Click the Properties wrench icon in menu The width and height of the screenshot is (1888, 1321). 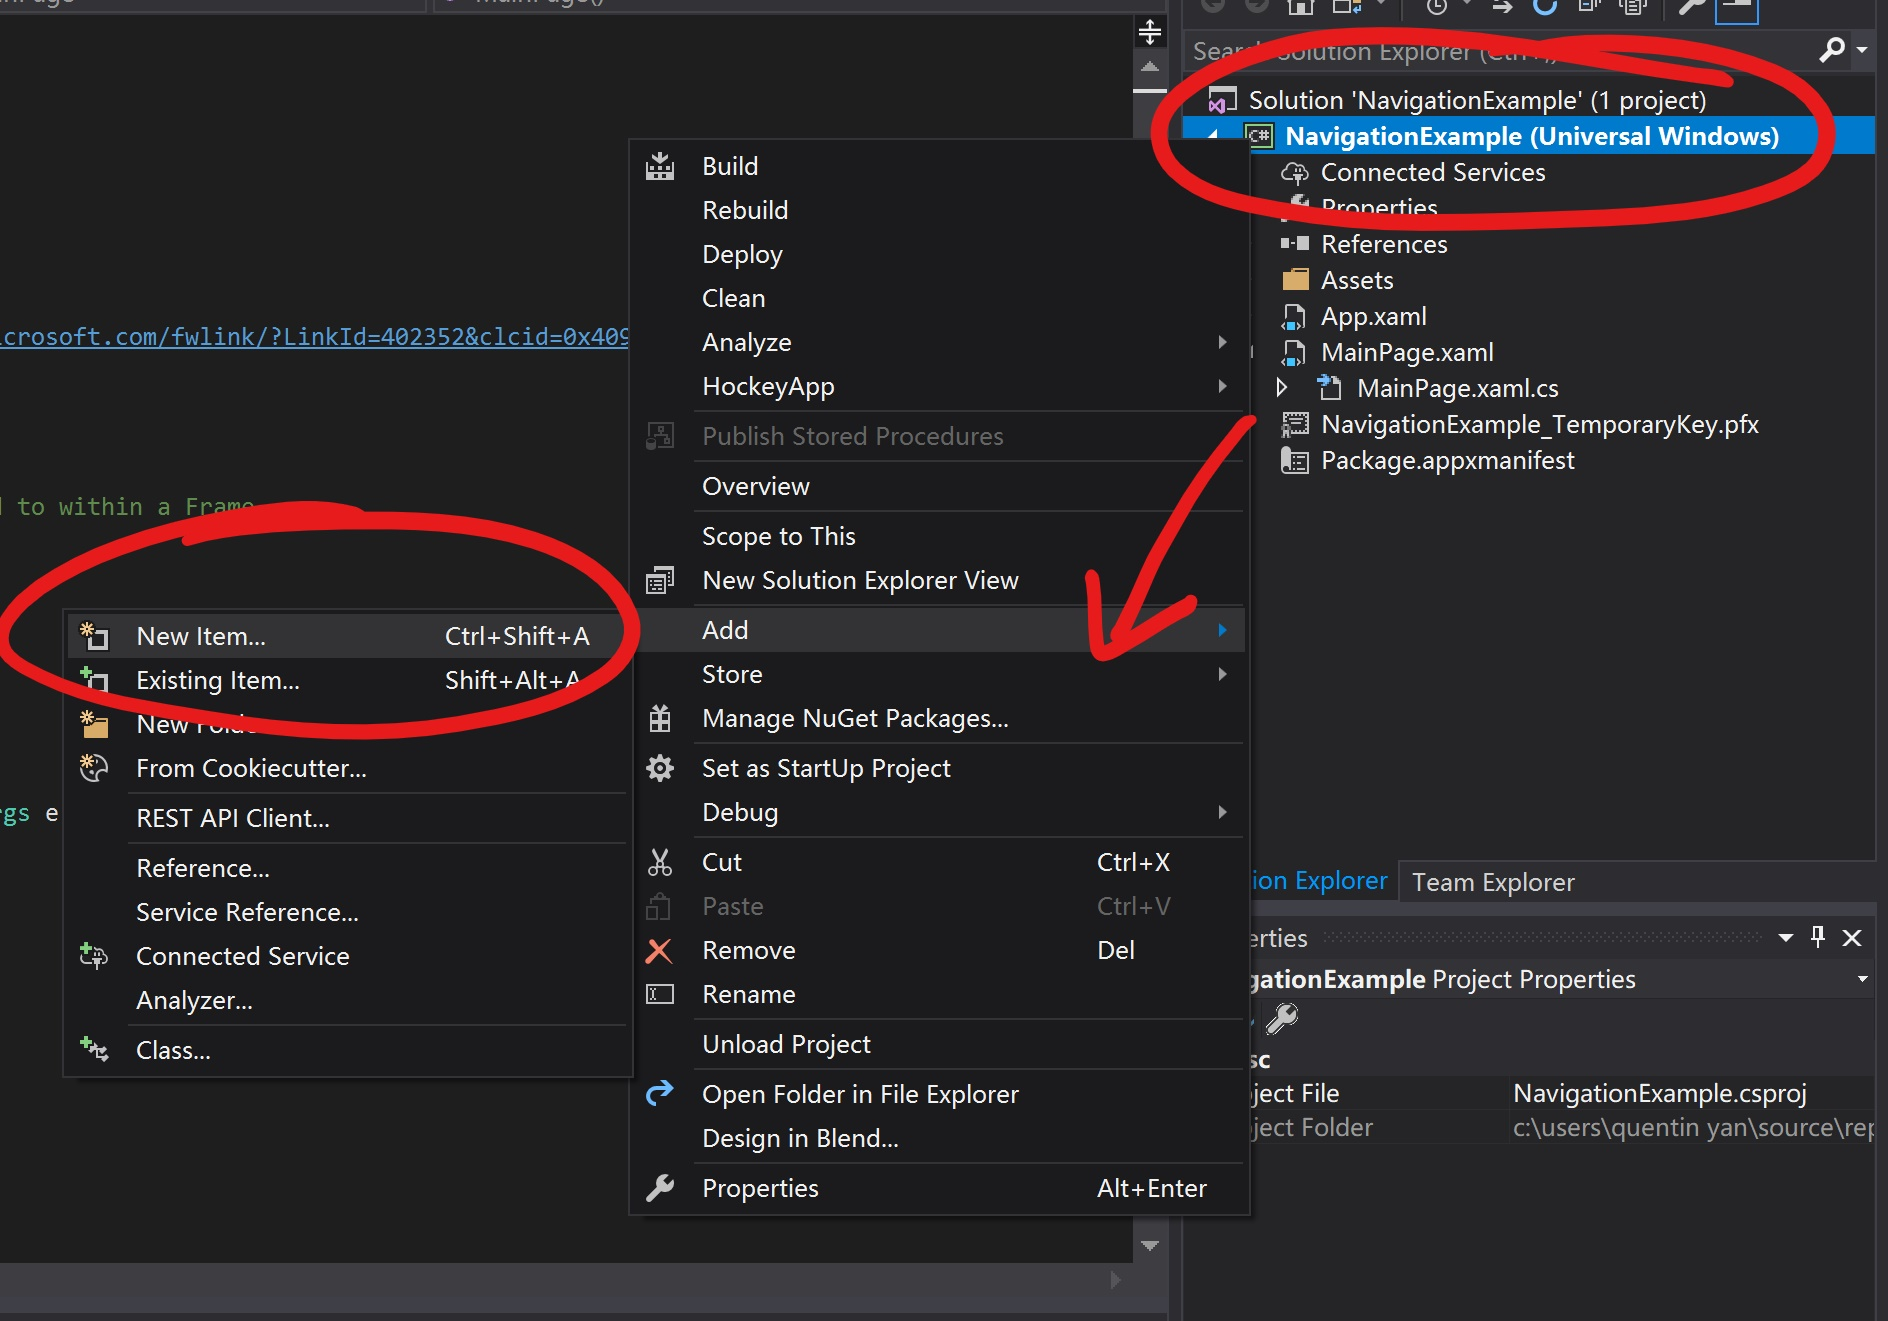660,1188
